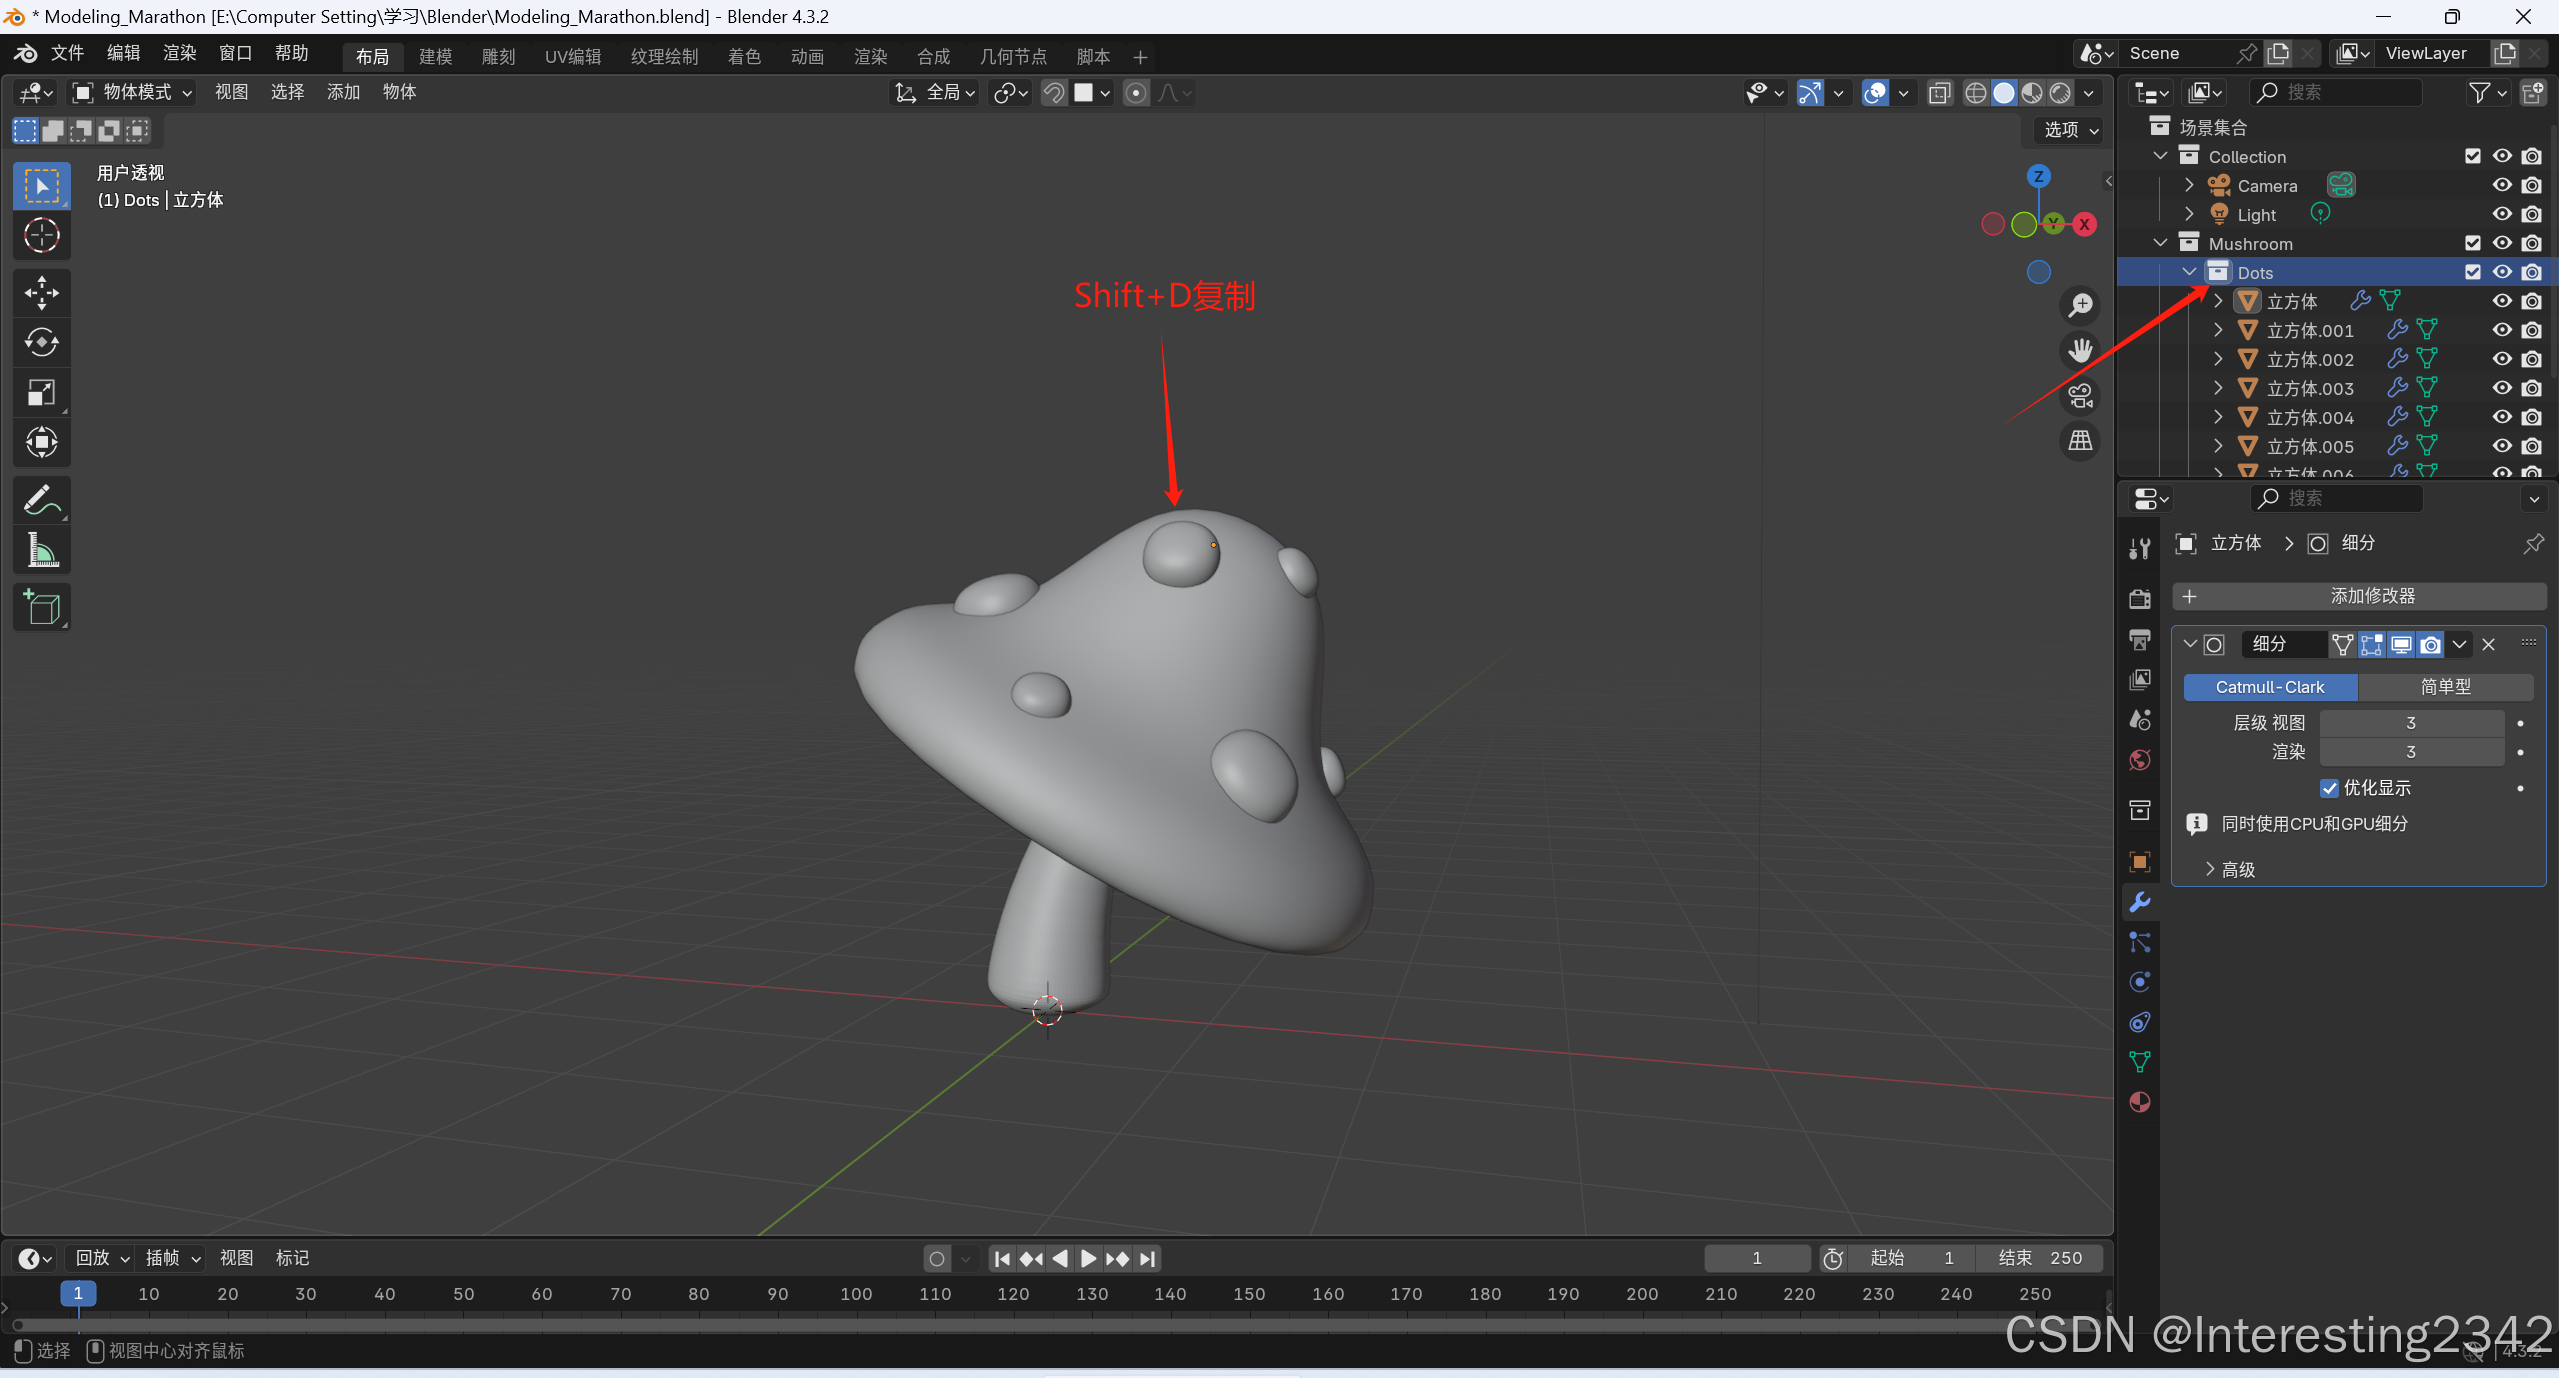
Task: Choose the Add Cube tool
Action: click(41, 607)
